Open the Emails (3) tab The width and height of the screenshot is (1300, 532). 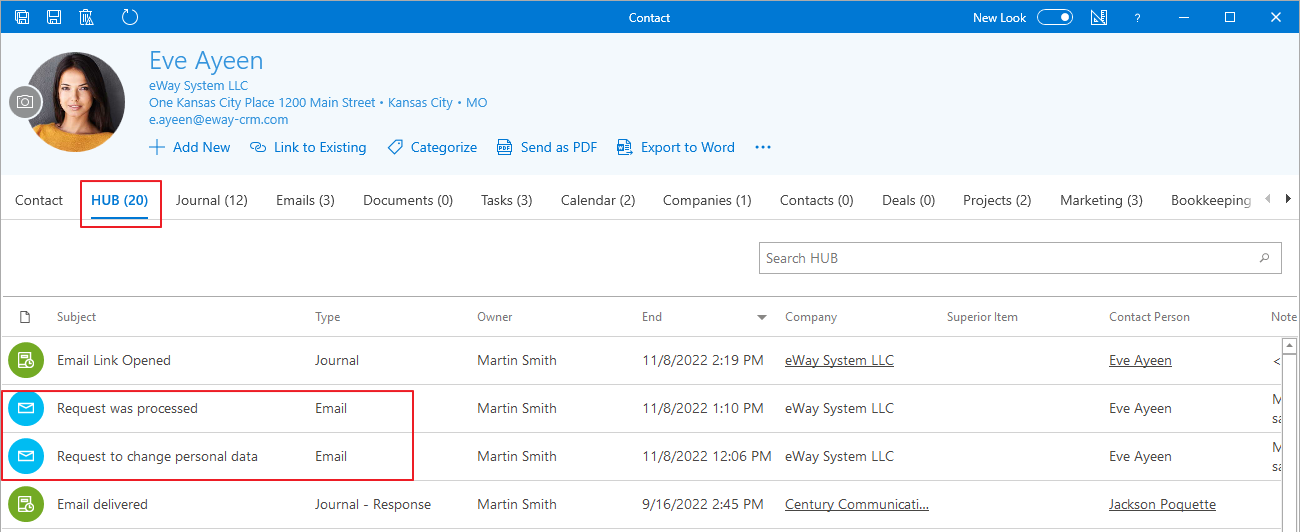pyautogui.click(x=305, y=200)
